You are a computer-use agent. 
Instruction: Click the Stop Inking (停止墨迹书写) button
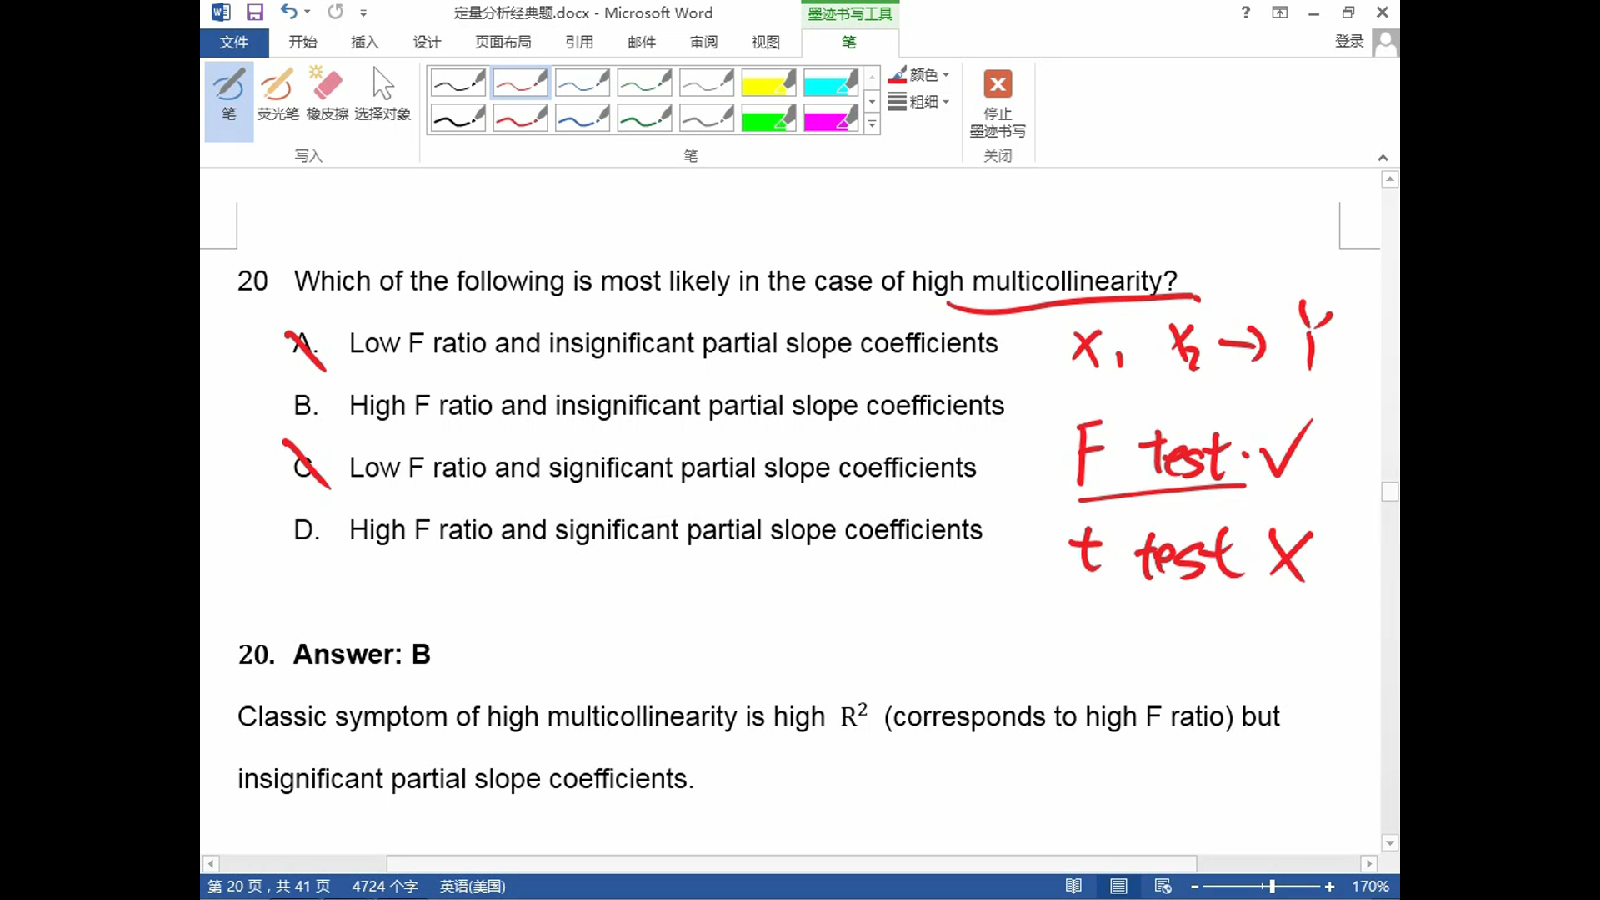(x=997, y=103)
